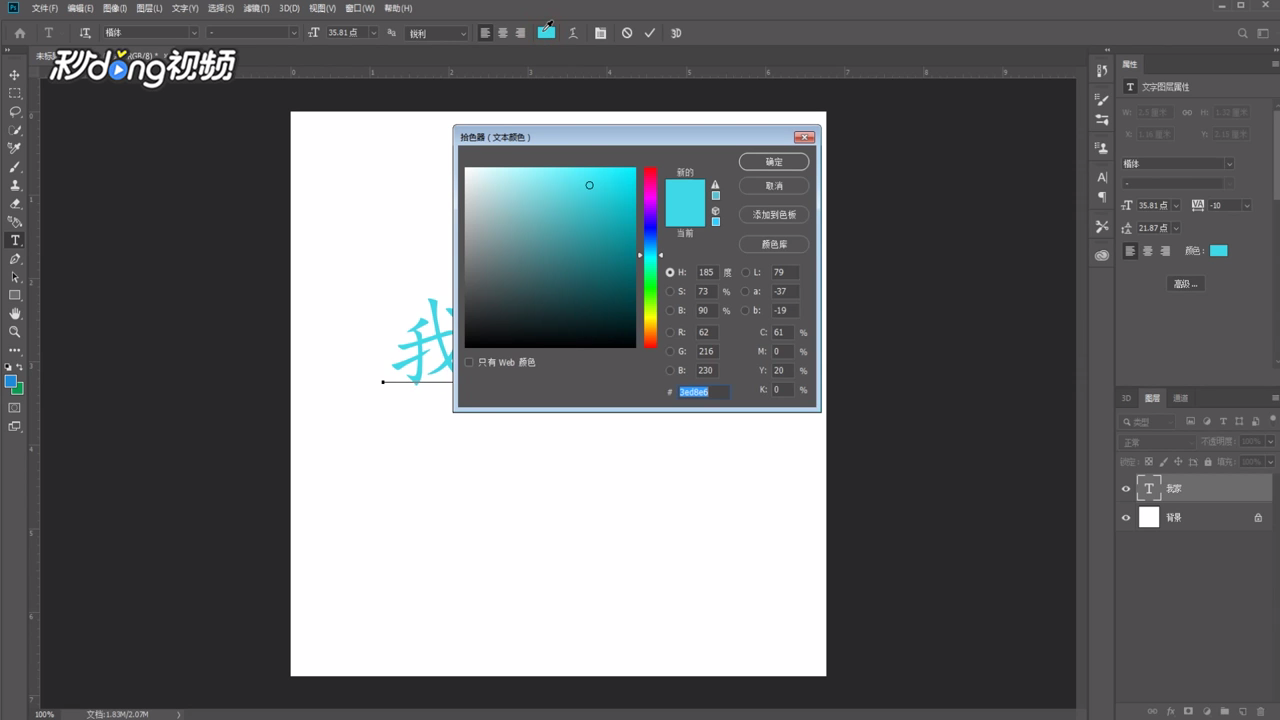
Task: Commit current text edits checkmark
Action: [x=650, y=33]
